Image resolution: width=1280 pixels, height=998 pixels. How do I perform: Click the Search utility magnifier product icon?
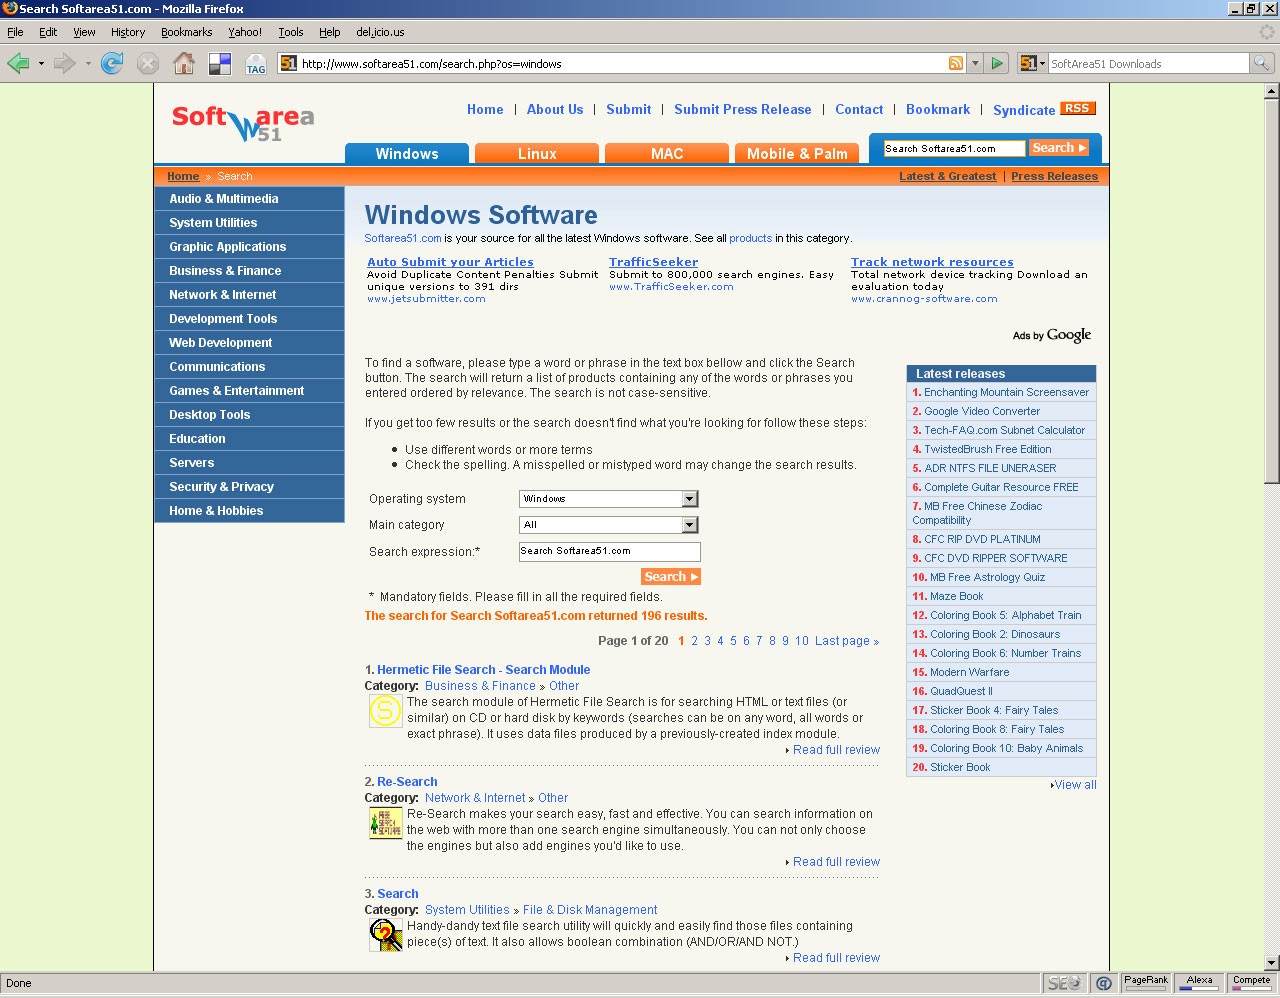[x=385, y=935]
